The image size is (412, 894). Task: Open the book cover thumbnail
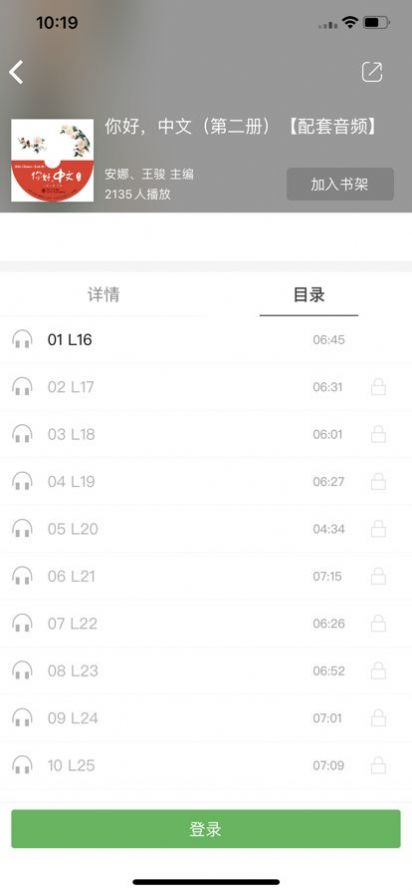tap(52, 160)
